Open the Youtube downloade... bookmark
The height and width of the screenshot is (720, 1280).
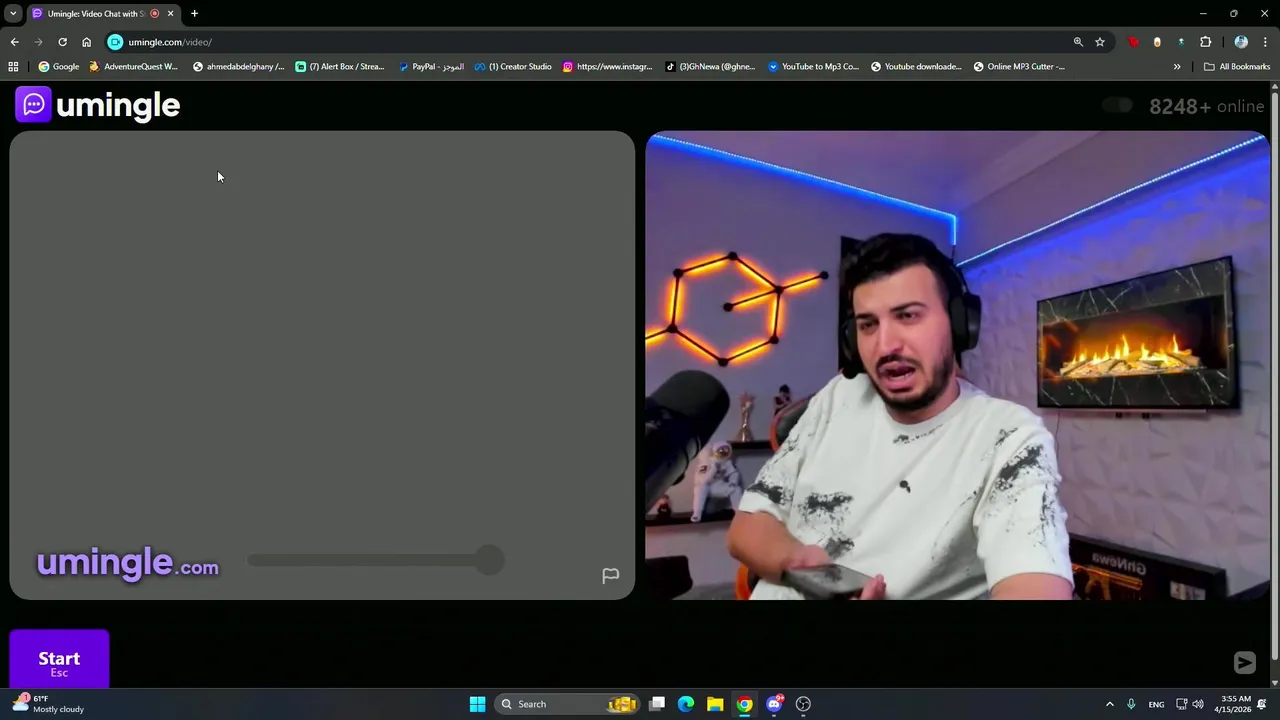[916, 67]
